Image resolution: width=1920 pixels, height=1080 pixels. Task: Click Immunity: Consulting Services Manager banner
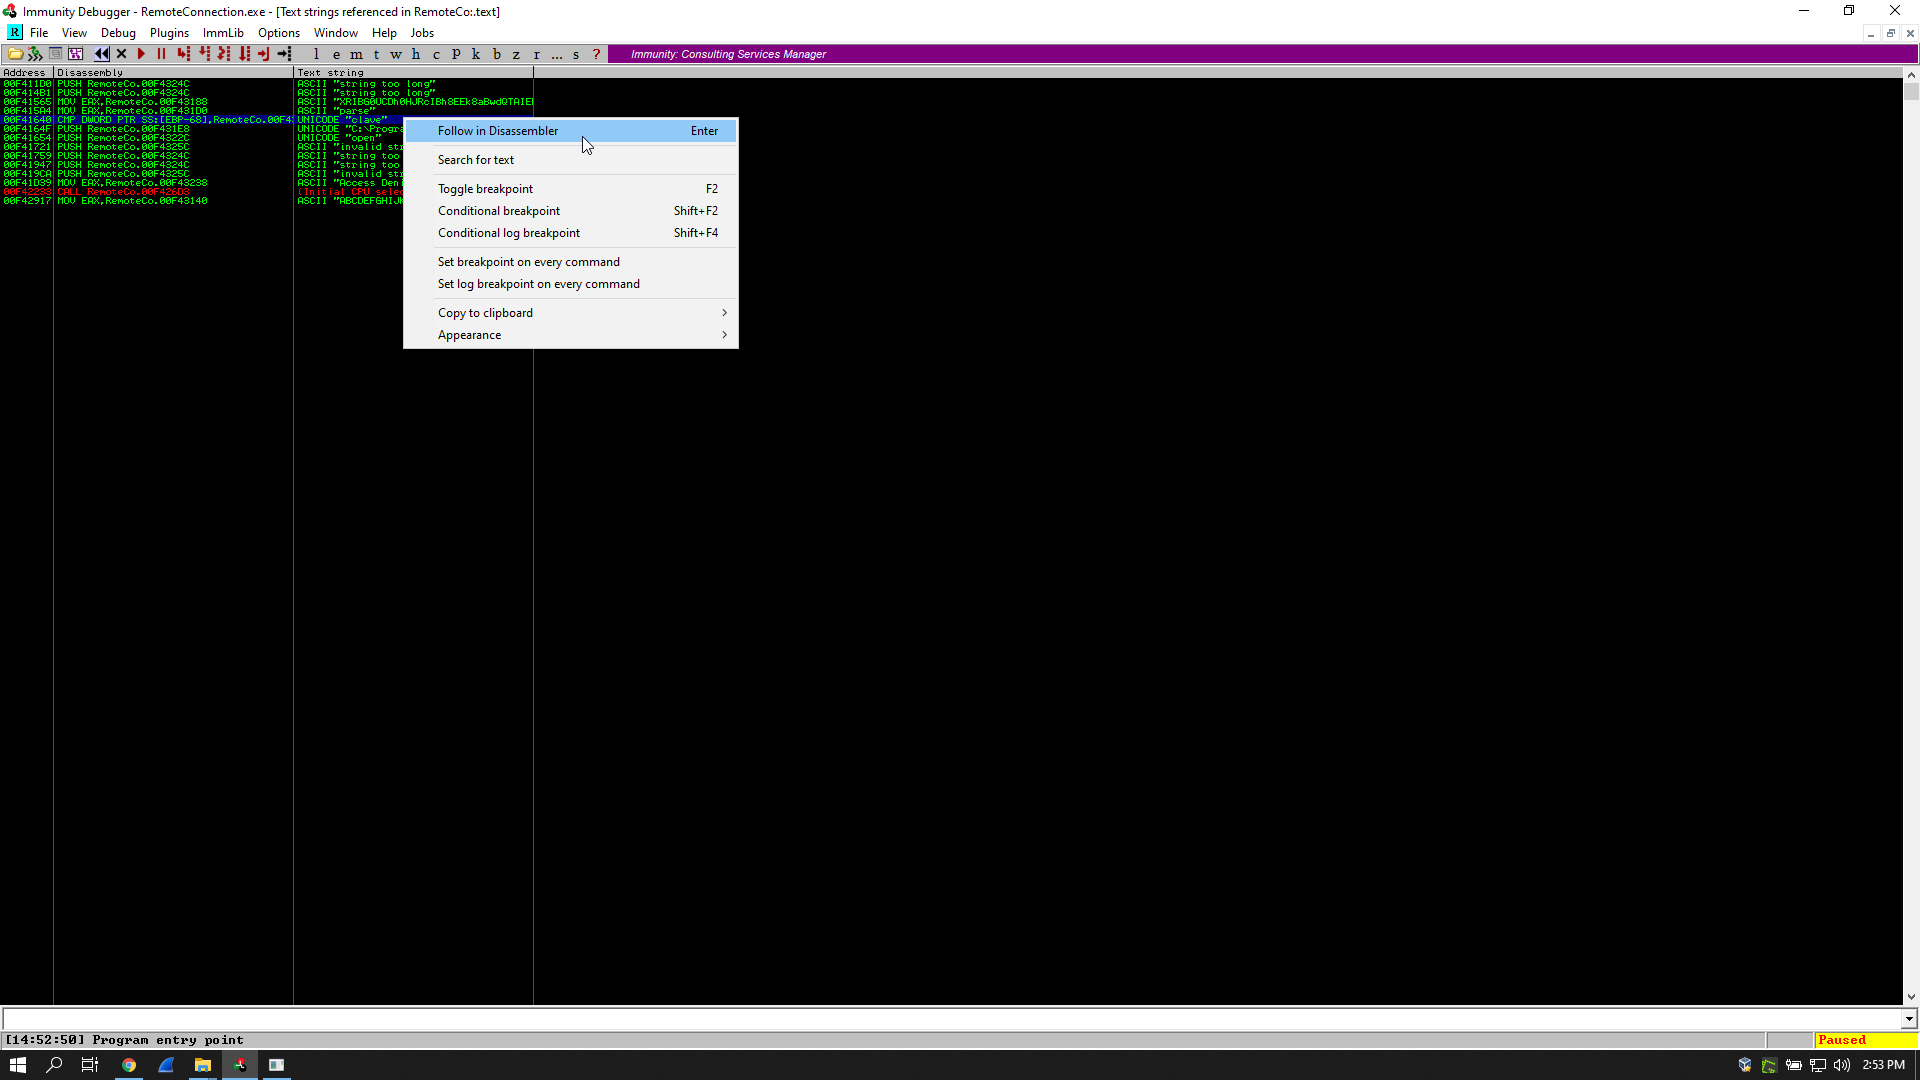(x=728, y=54)
